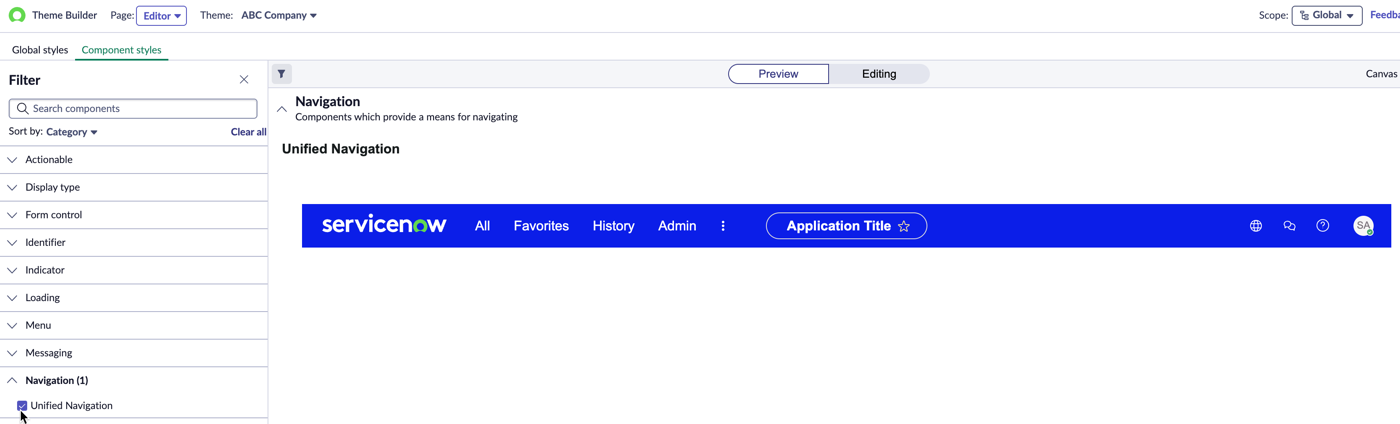The width and height of the screenshot is (1400, 424).
Task: Open Favorites in the nav bar
Action: 541,226
